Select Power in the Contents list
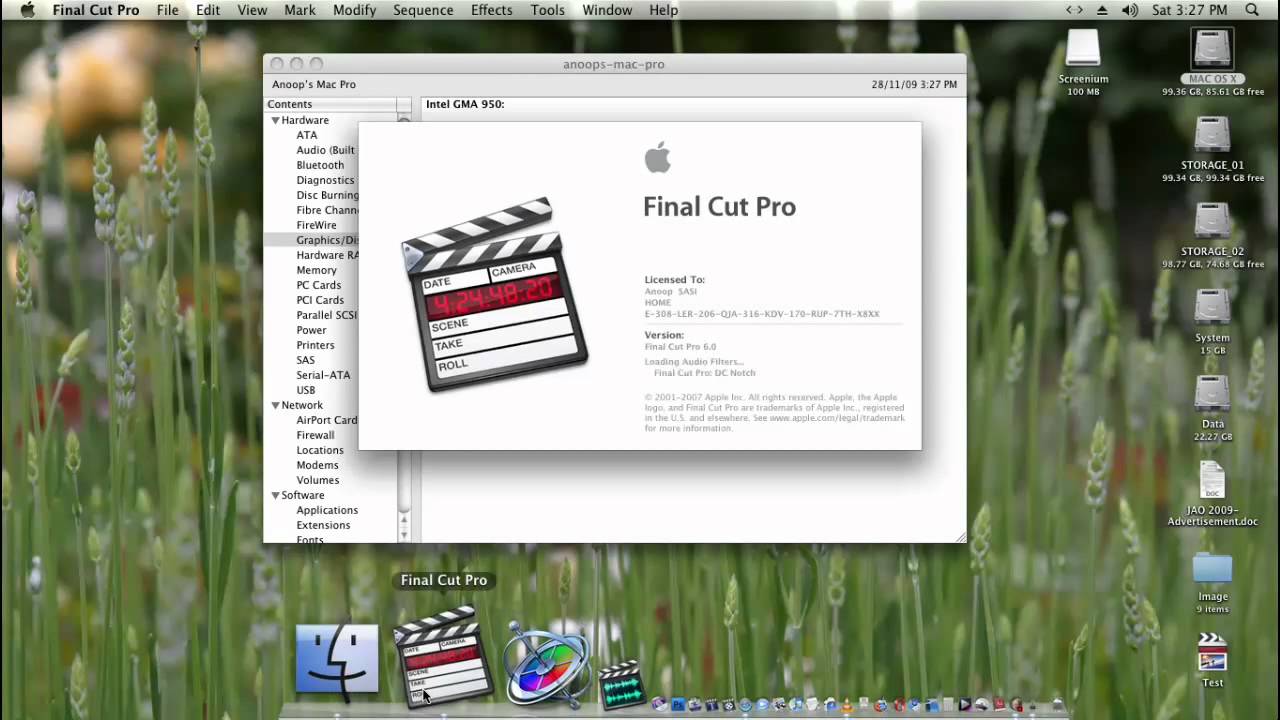Image resolution: width=1280 pixels, height=720 pixels. point(311,330)
